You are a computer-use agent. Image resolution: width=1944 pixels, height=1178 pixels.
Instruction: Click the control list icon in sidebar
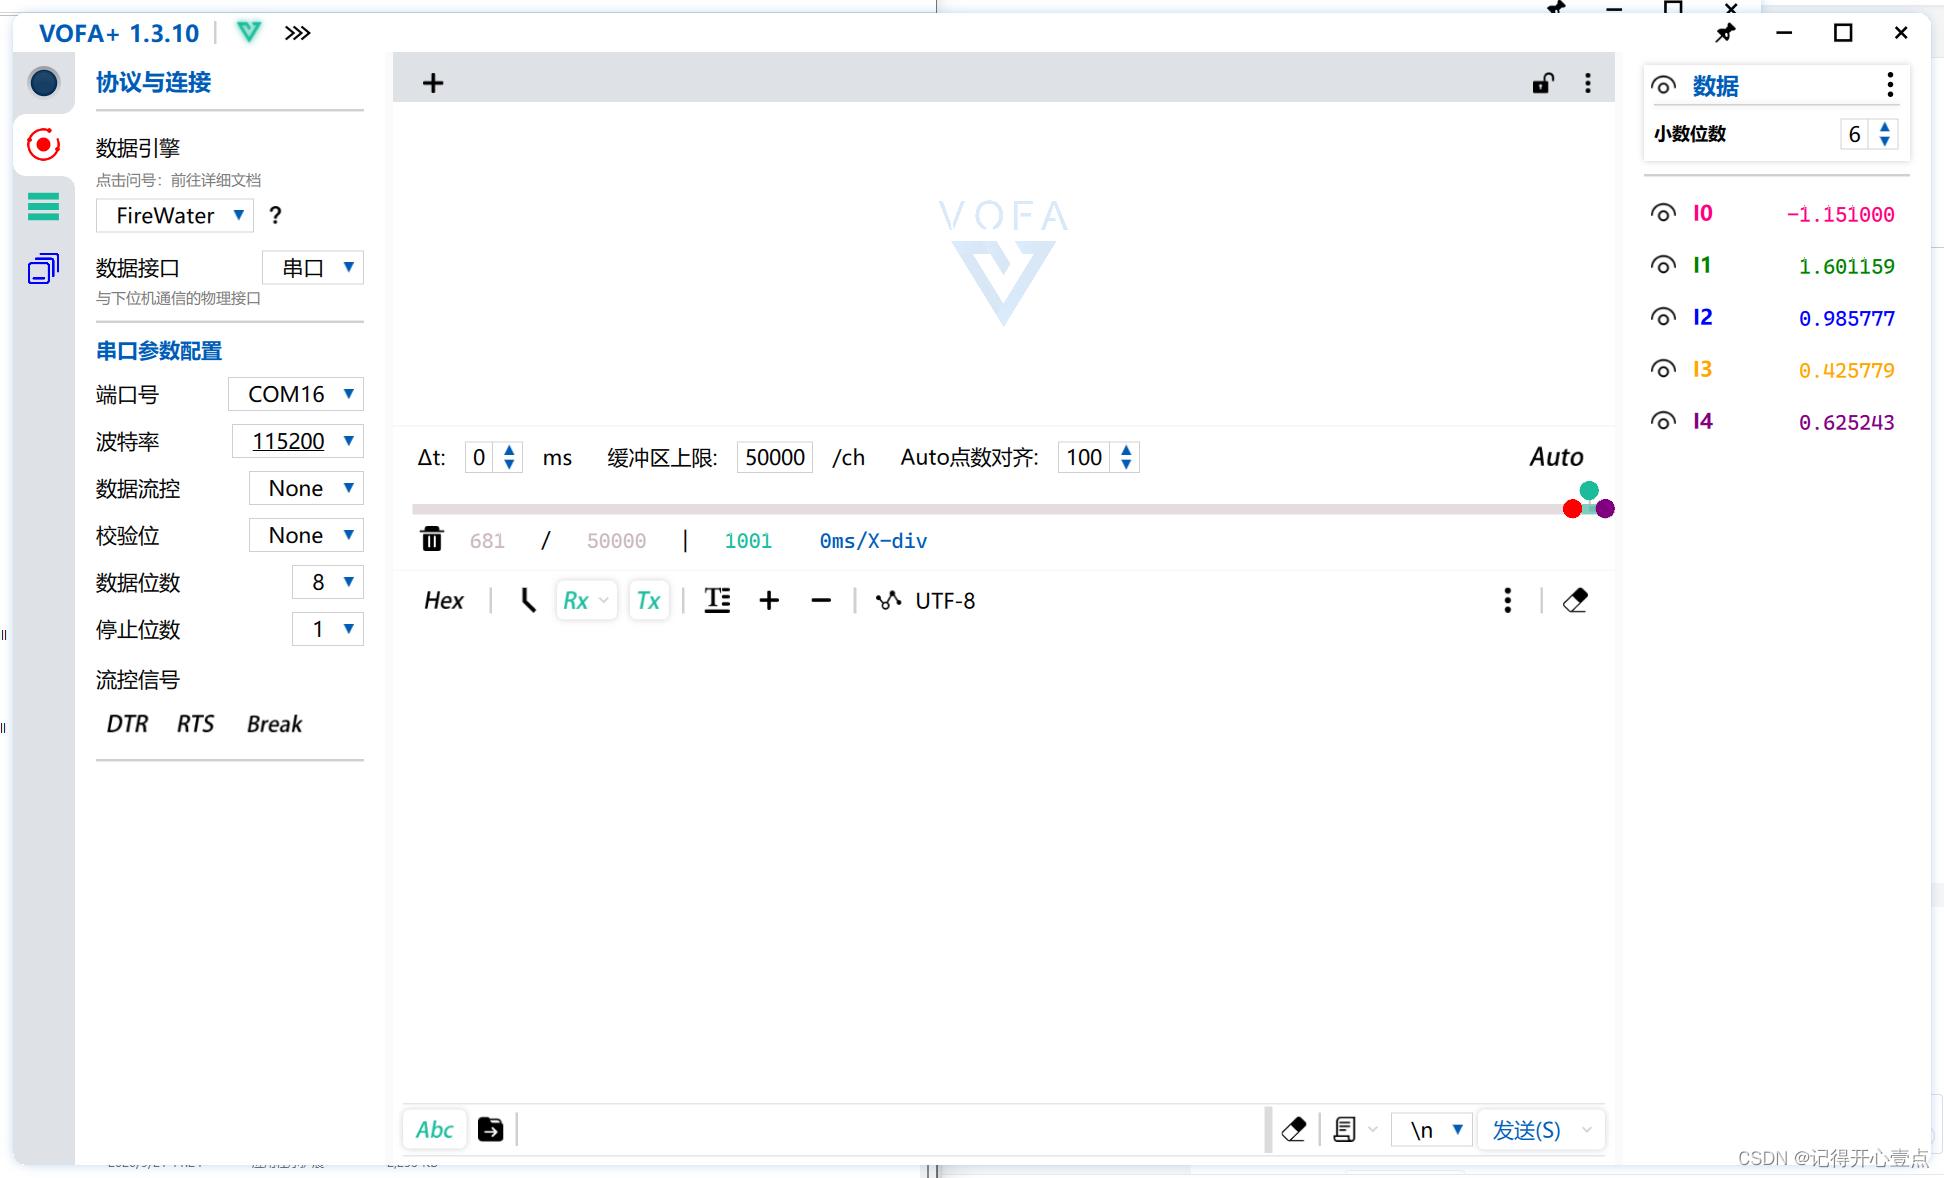click(43, 207)
